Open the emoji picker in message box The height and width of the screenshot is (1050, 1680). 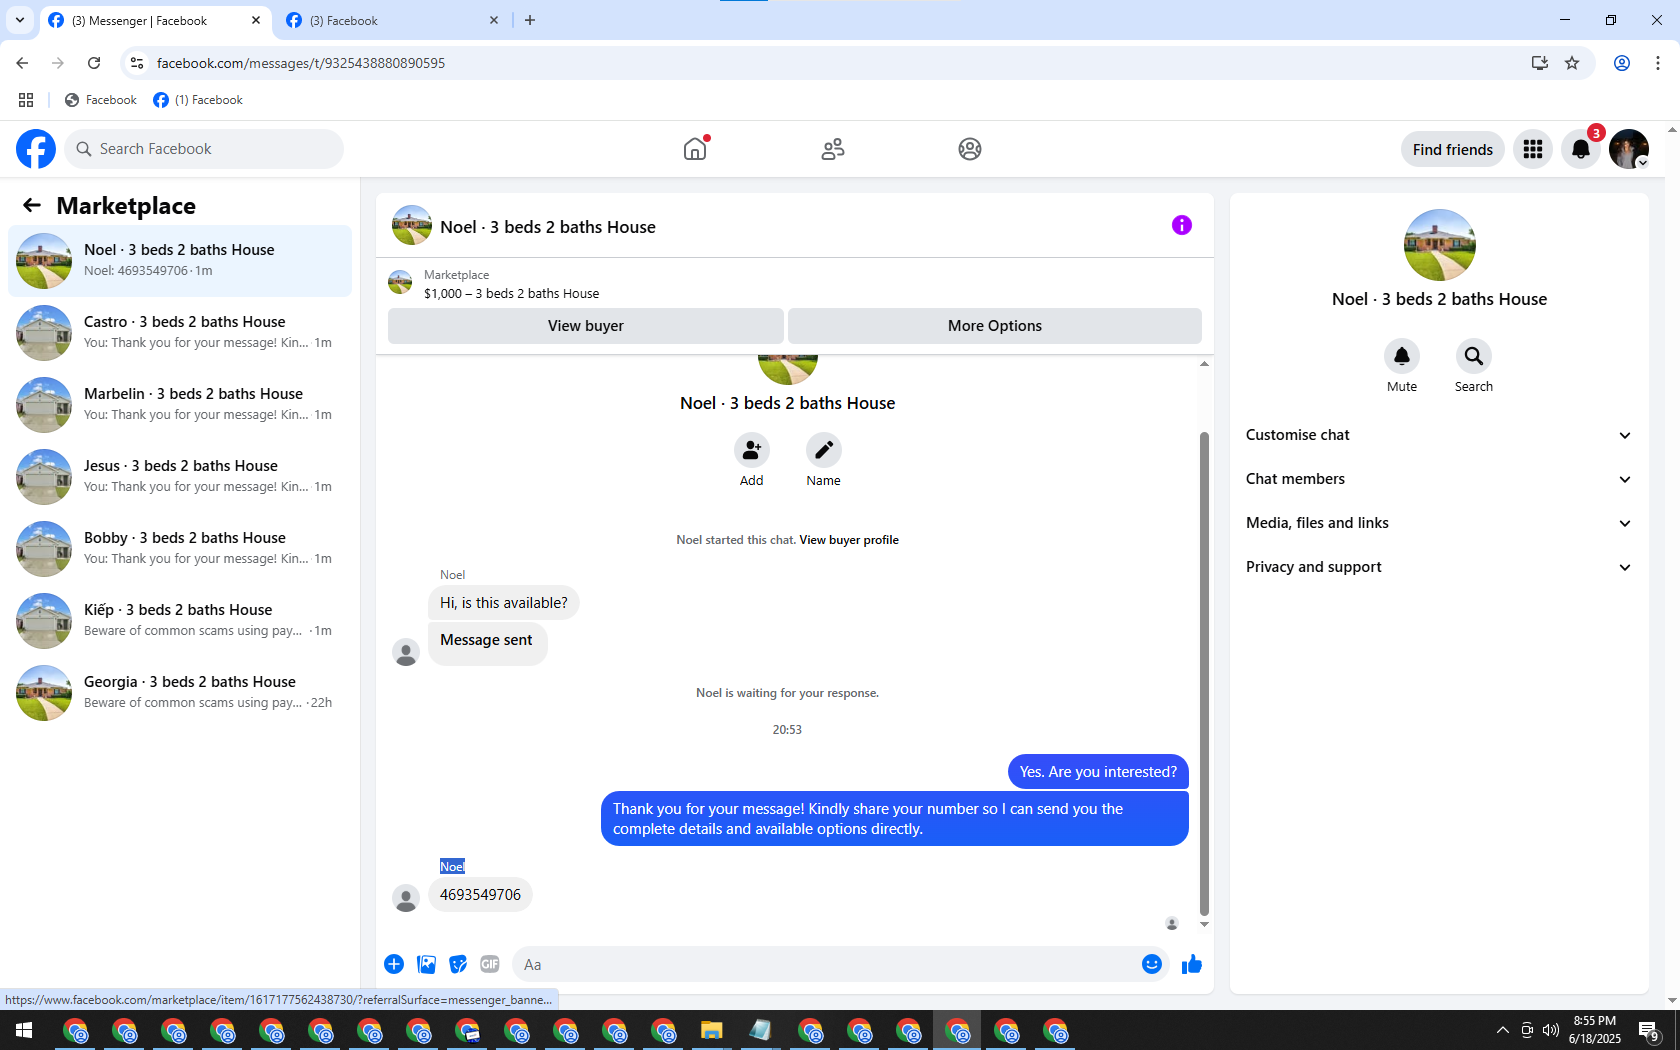click(1152, 964)
